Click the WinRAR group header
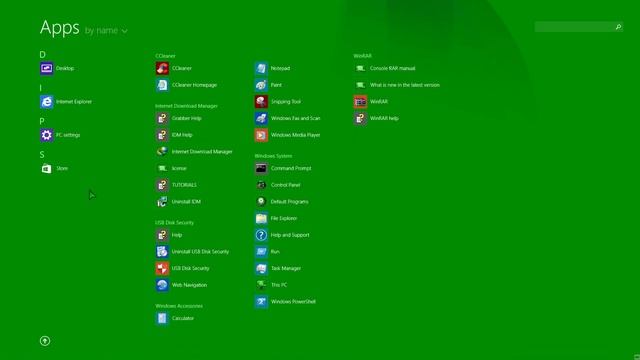This screenshot has width=640, height=360. tap(362, 56)
